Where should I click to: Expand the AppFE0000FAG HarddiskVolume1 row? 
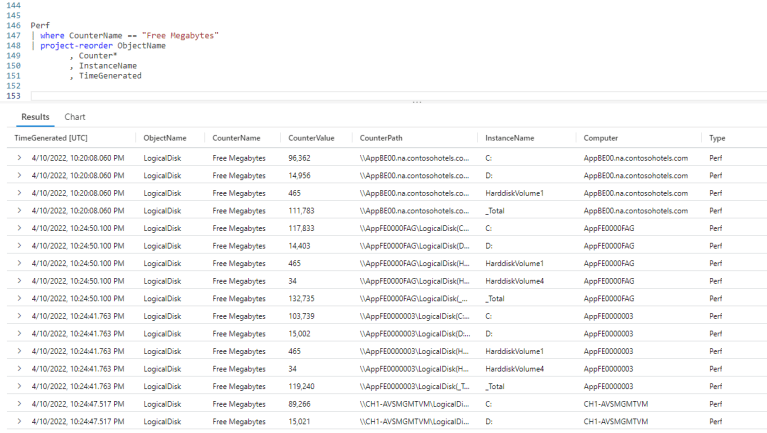point(19,263)
